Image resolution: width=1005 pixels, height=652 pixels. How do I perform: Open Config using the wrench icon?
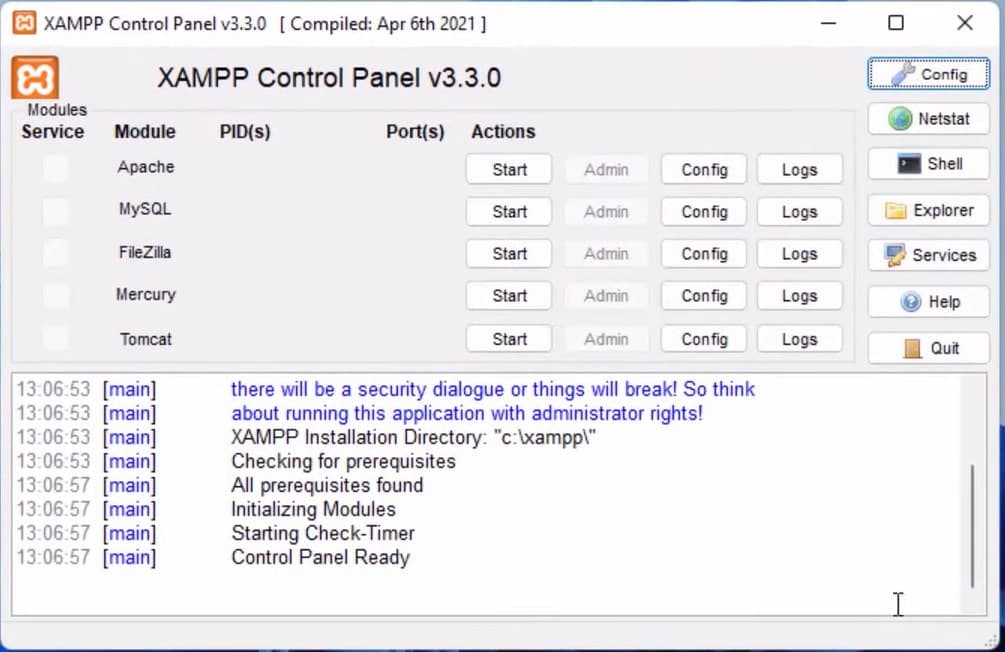pyautogui.click(x=904, y=74)
